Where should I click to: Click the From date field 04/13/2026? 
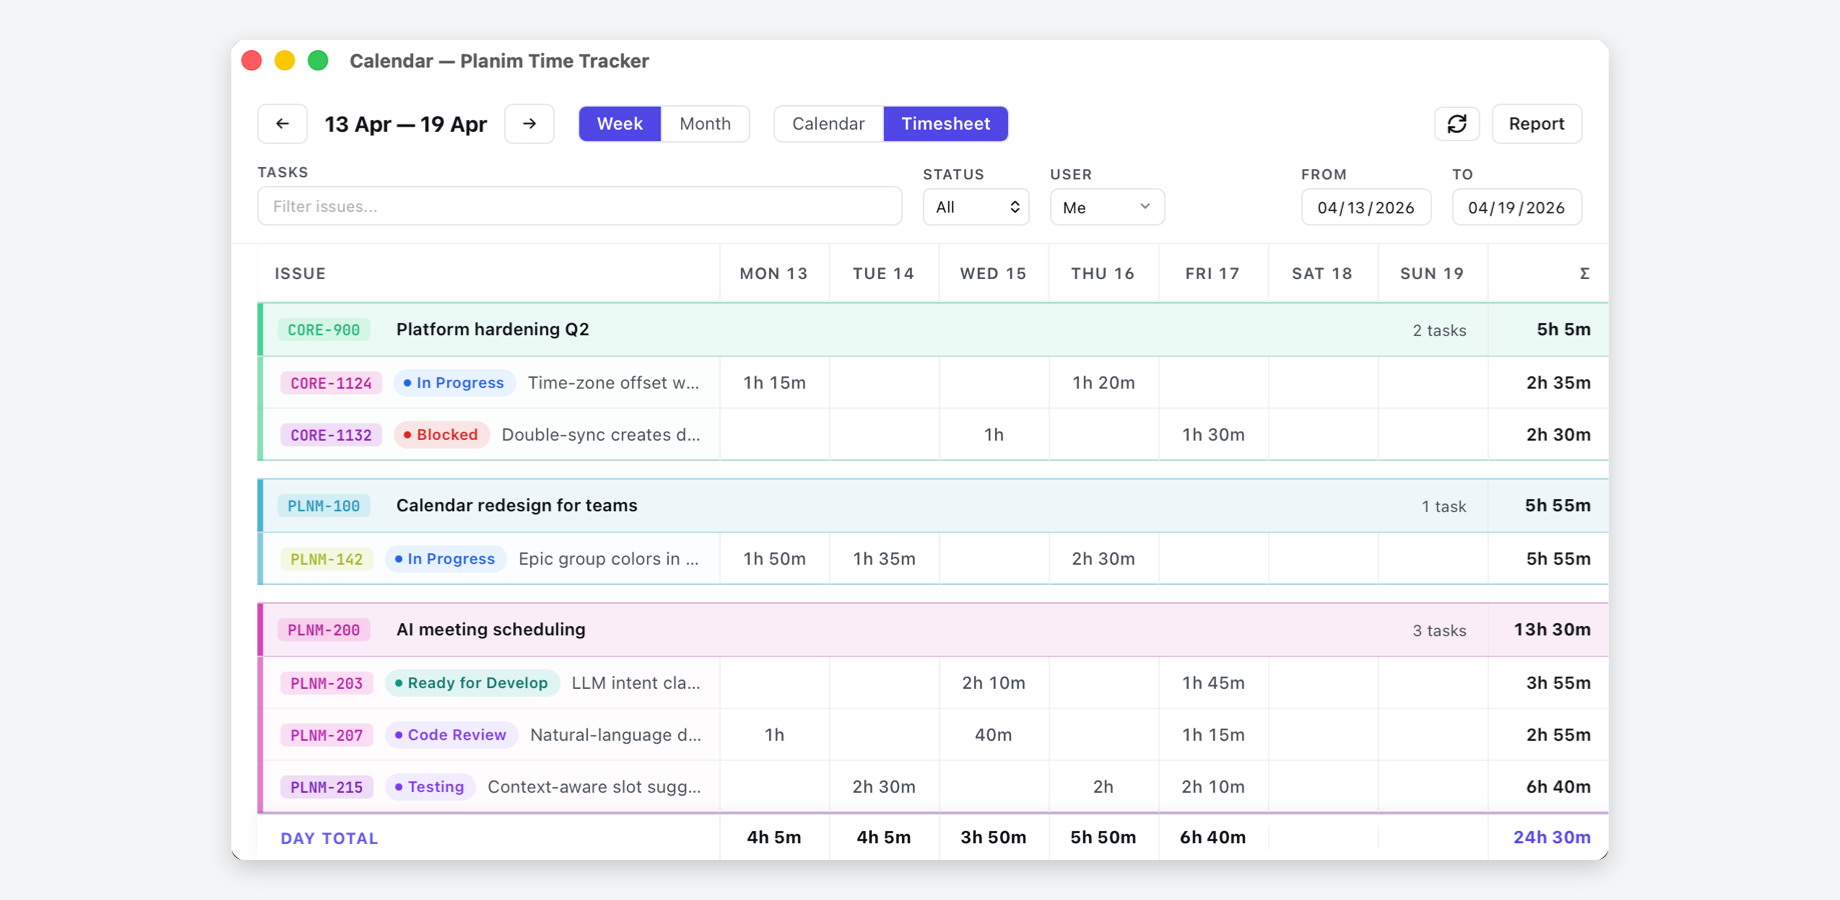tap(1366, 208)
